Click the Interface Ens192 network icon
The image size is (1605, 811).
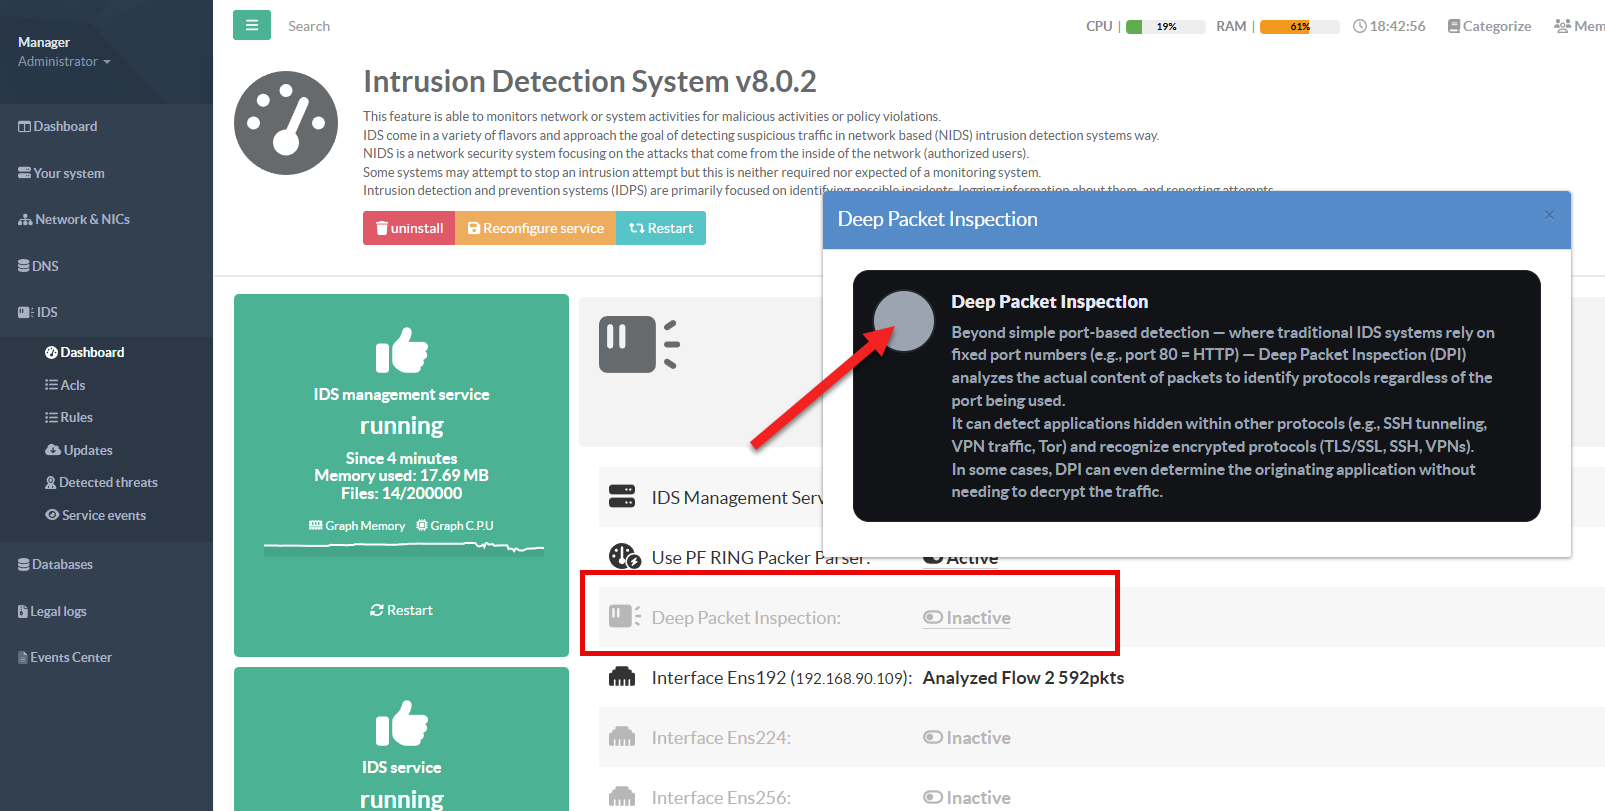click(x=622, y=677)
